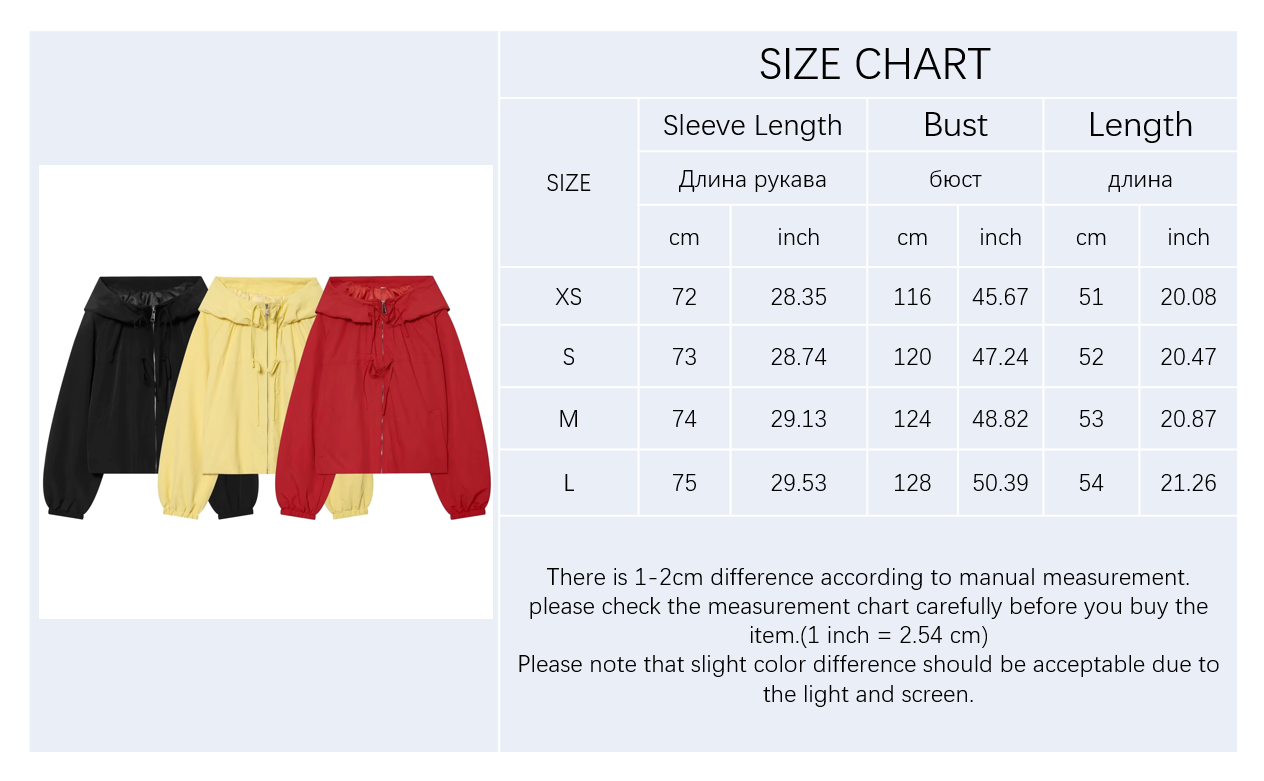Click the S bust value 47.24
1264x781 pixels.
pyautogui.click(x=1000, y=357)
